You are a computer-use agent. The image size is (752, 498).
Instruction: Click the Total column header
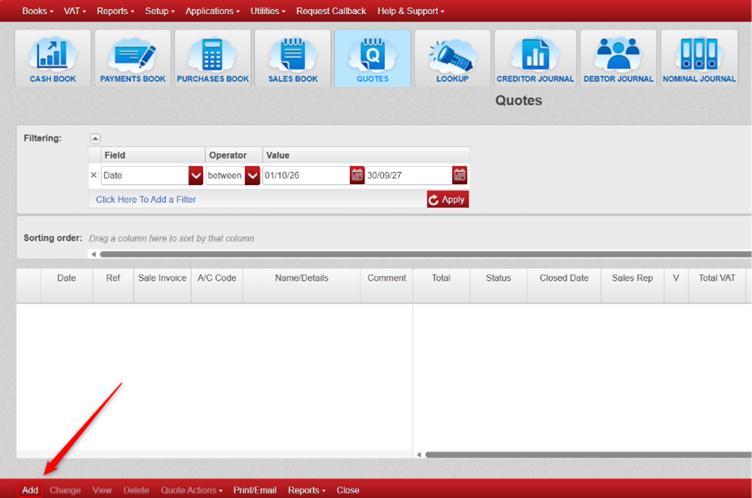tap(441, 285)
